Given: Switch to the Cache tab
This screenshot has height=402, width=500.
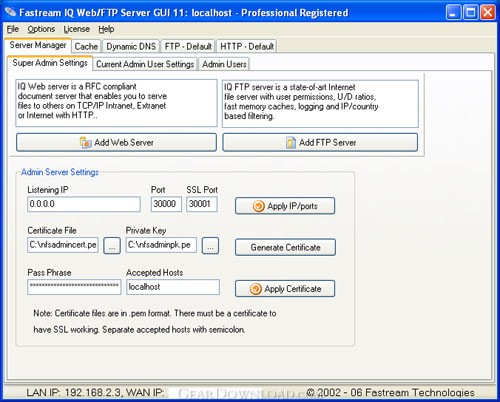Looking at the screenshot, I should pos(86,46).
